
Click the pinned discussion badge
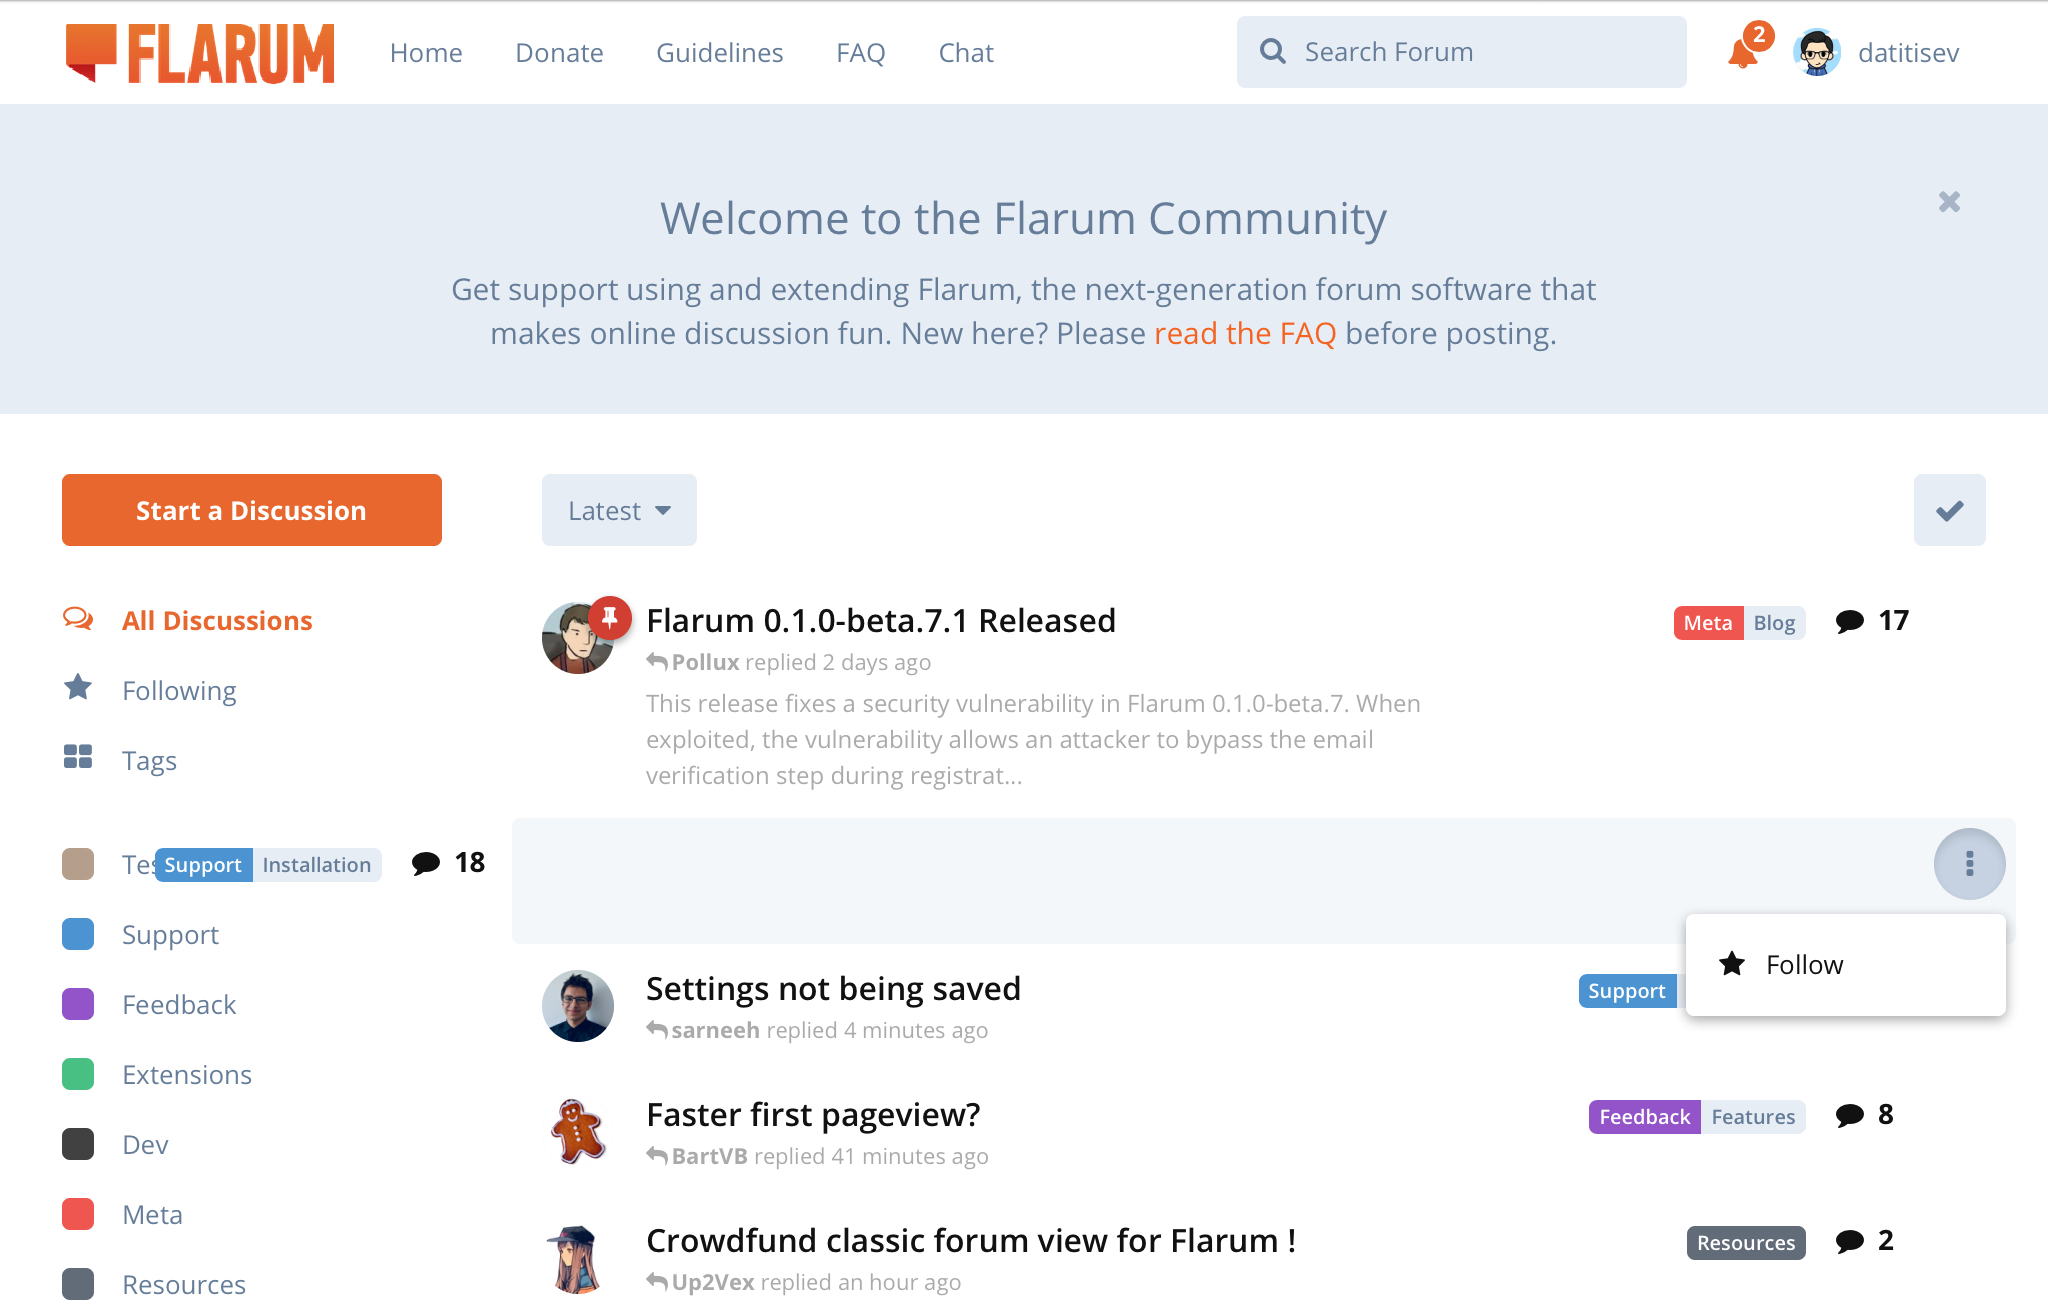click(x=610, y=617)
